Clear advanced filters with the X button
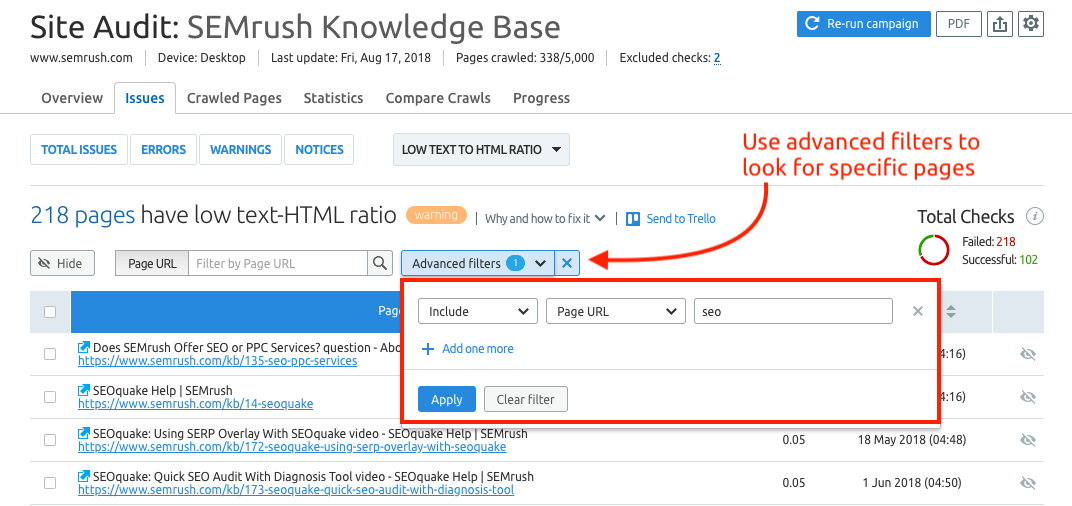Screen dimensions: 1072x506 click(x=566, y=263)
